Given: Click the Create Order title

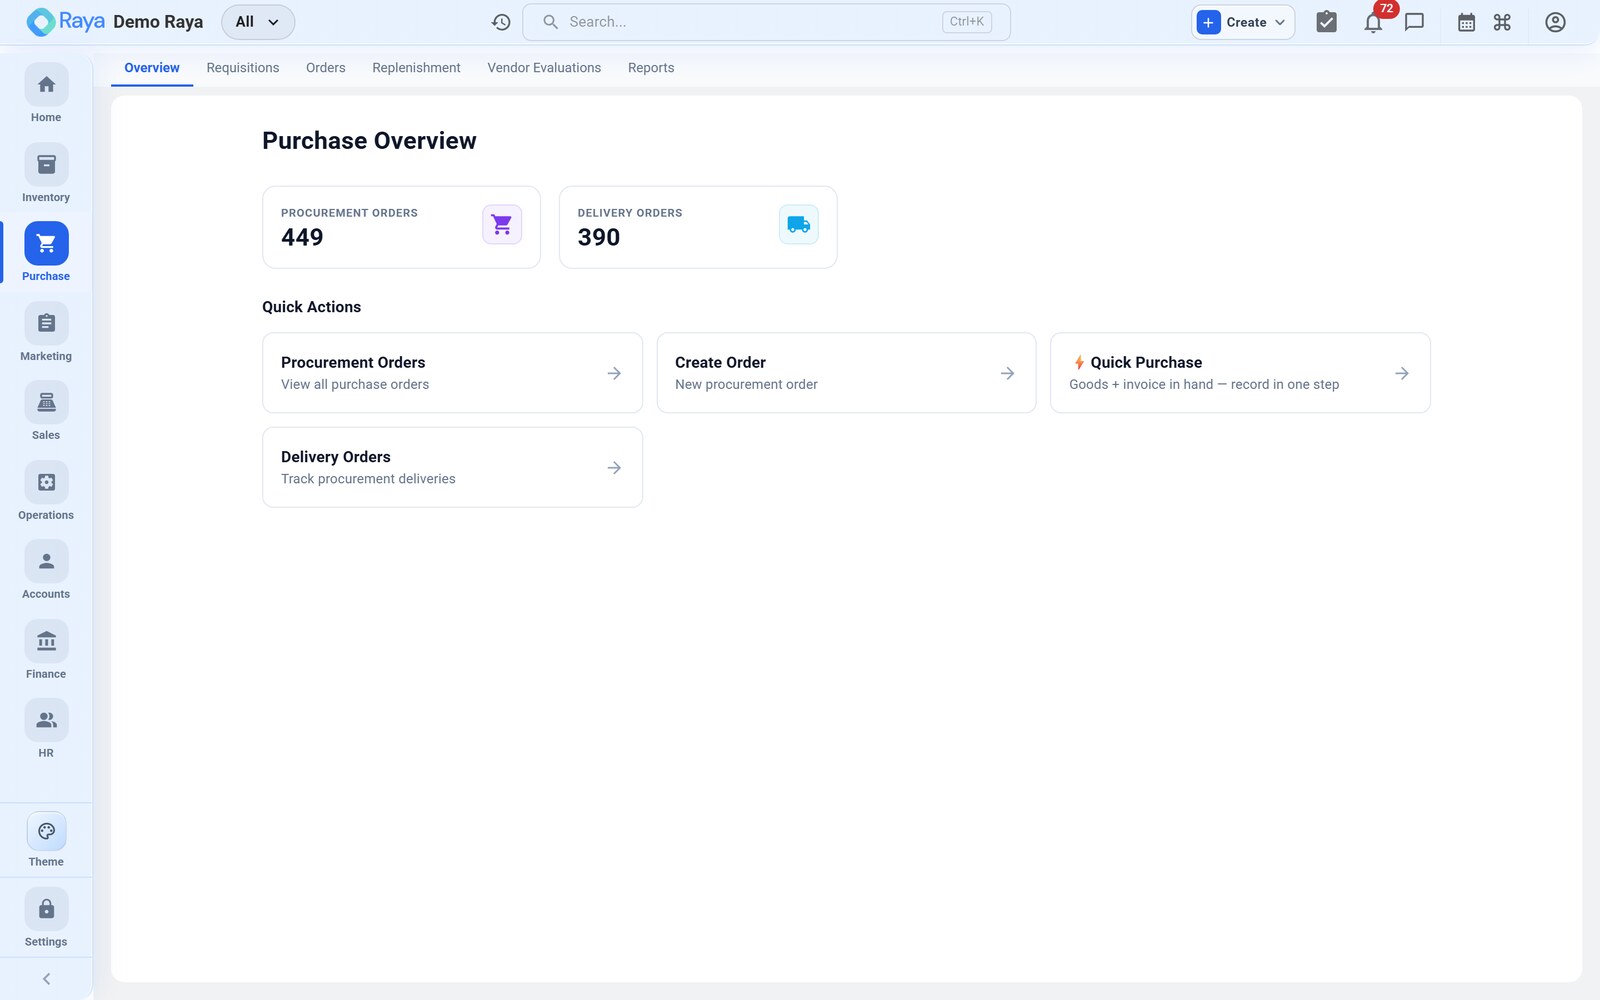Looking at the screenshot, I should coord(720,362).
